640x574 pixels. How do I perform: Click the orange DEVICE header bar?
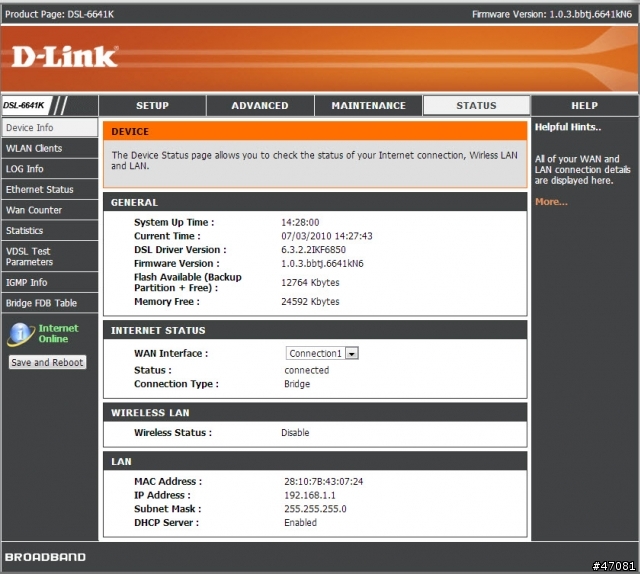click(315, 131)
